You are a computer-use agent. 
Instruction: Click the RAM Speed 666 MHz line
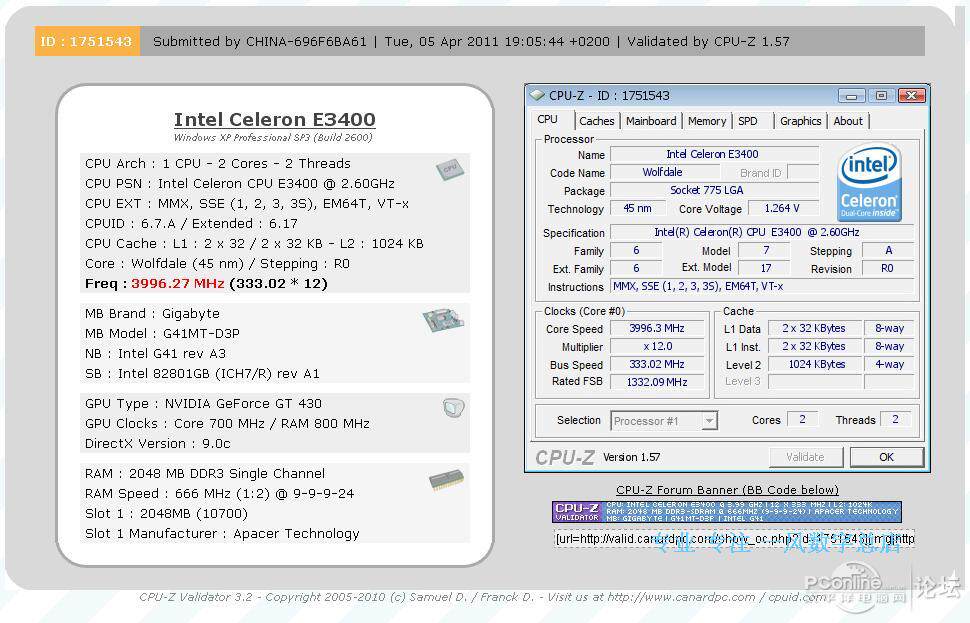point(220,494)
